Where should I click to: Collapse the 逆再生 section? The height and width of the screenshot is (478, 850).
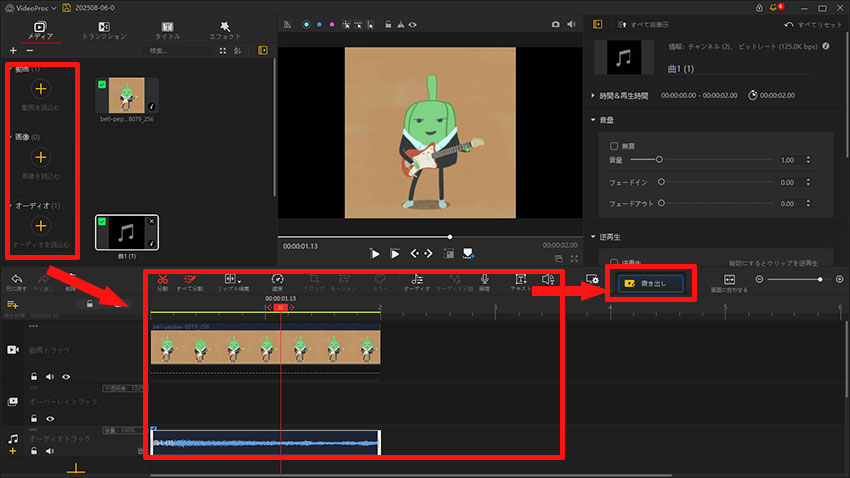pyautogui.click(x=593, y=237)
